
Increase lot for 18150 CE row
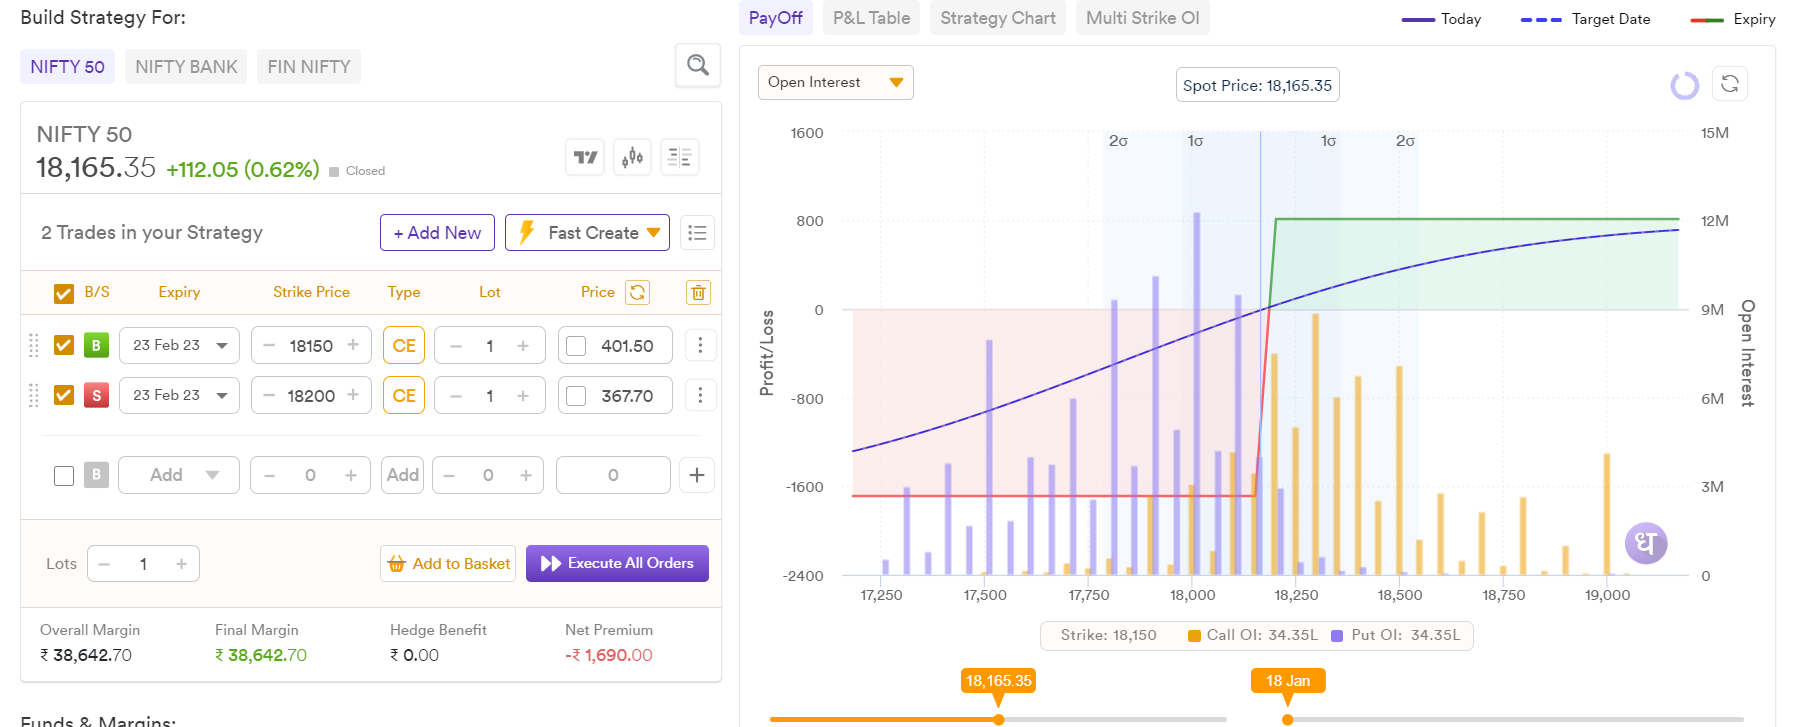point(523,345)
